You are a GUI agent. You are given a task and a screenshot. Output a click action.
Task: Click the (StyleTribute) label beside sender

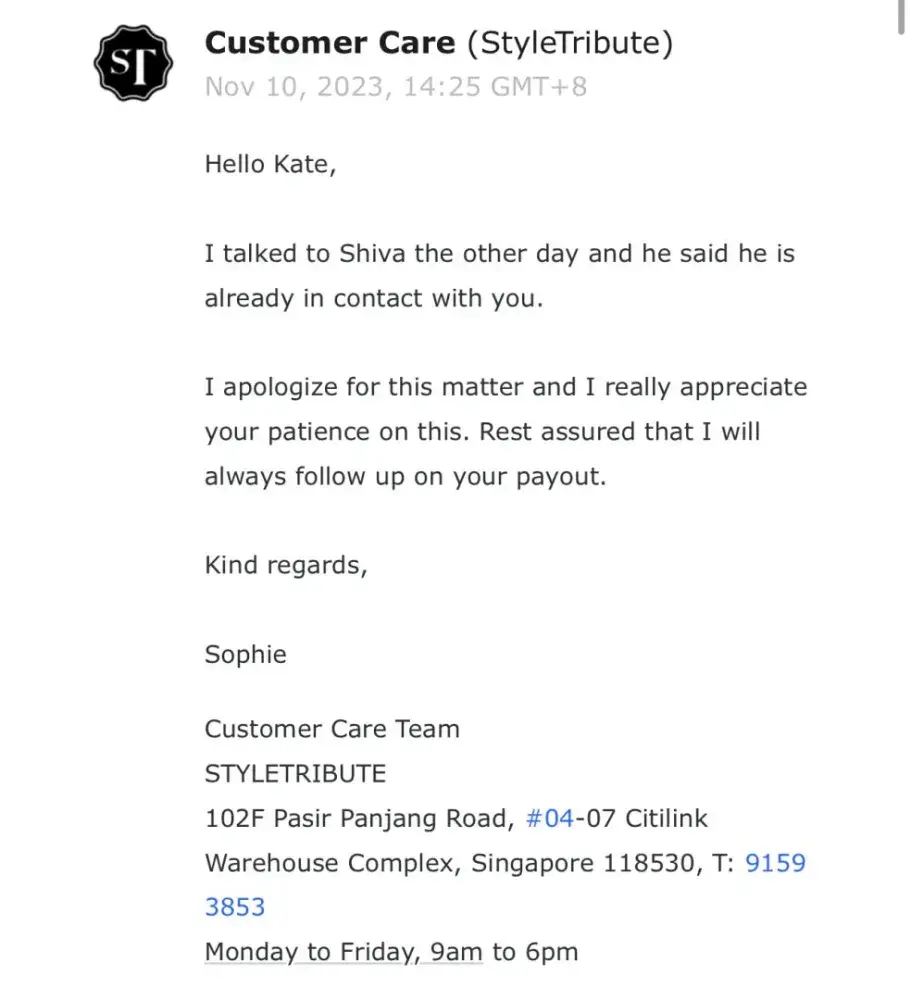[x=570, y=43]
